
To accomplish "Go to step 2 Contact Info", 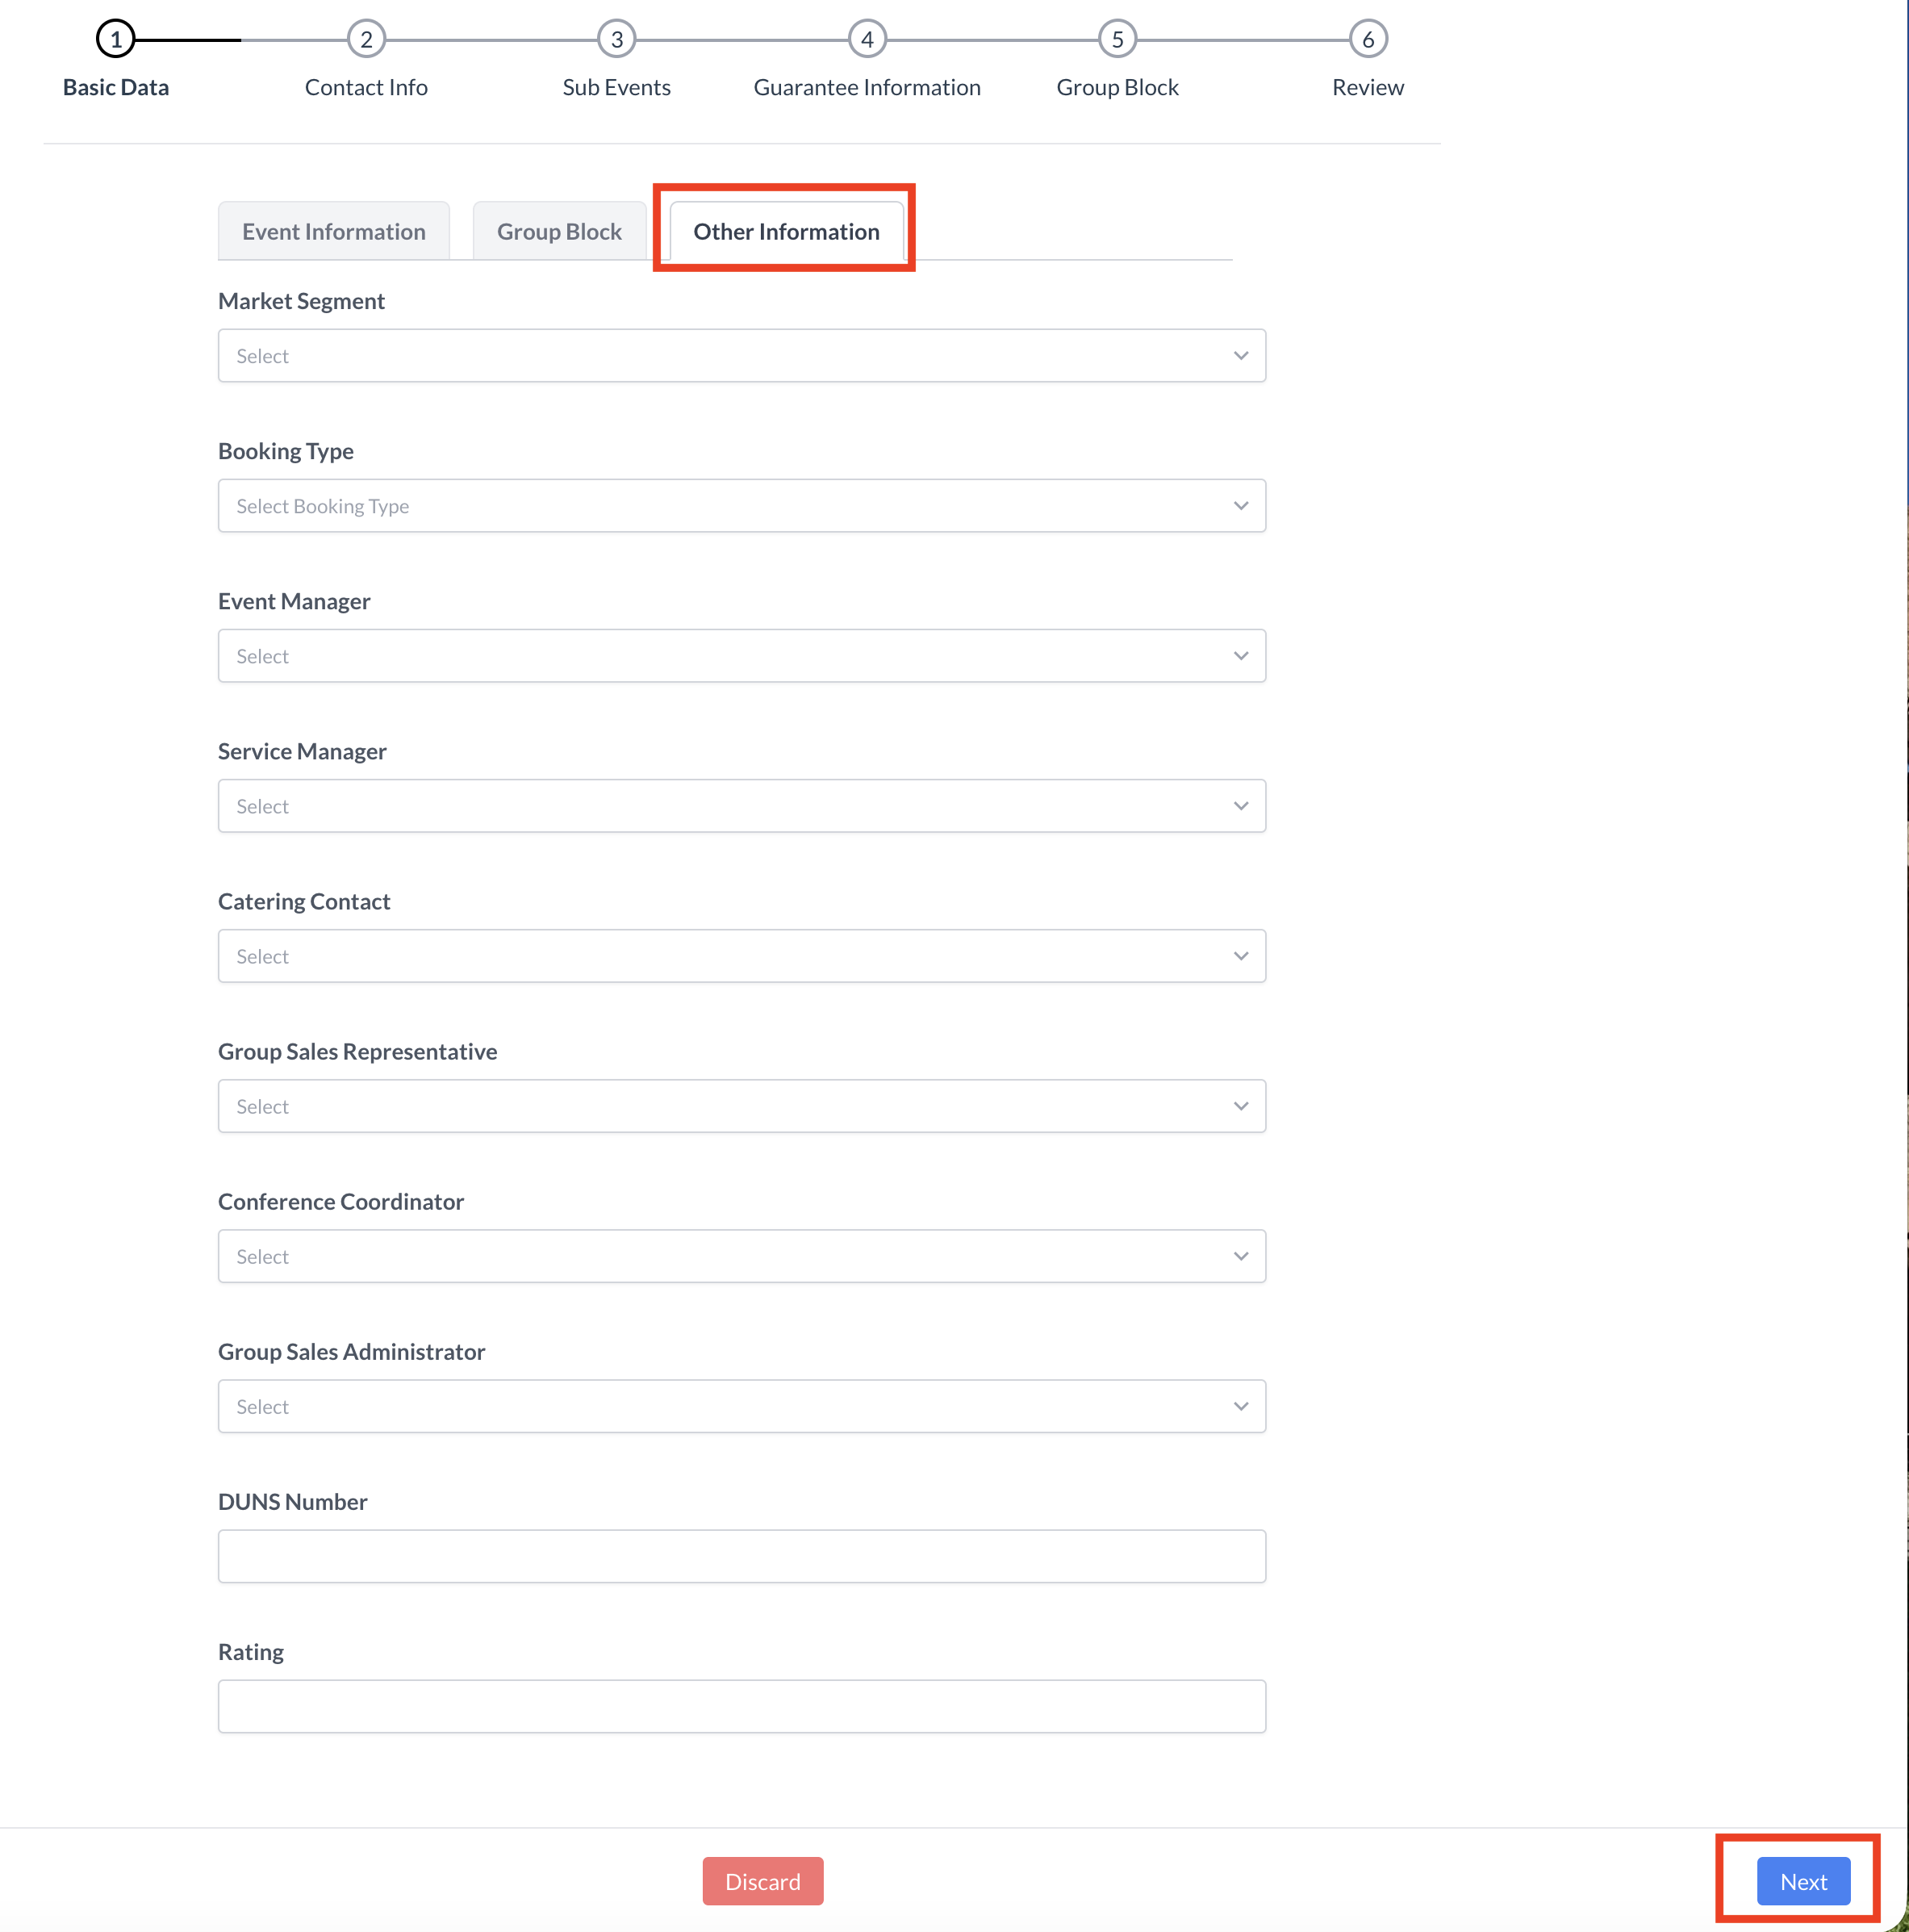I will (366, 40).
